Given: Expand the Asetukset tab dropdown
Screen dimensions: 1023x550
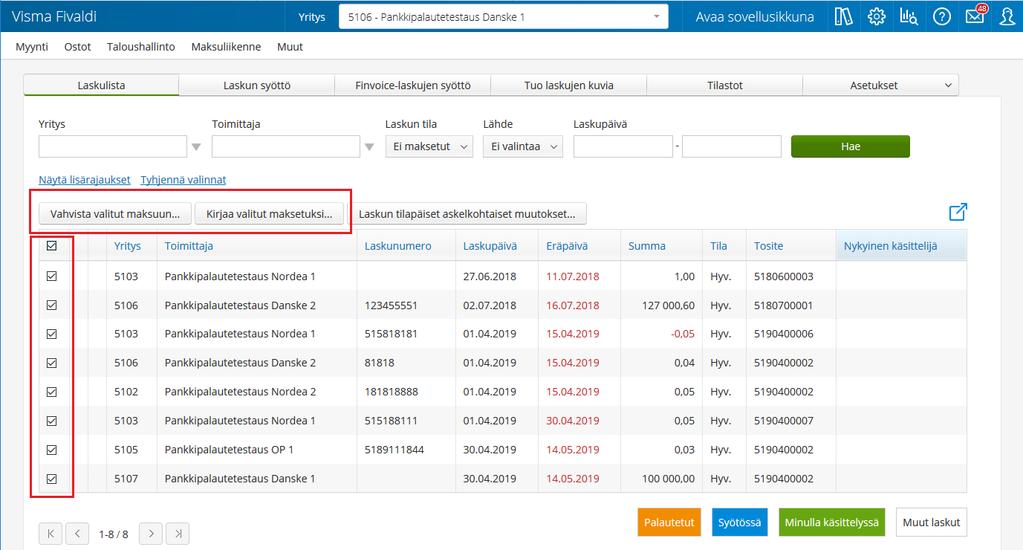Looking at the screenshot, I should (x=948, y=85).
